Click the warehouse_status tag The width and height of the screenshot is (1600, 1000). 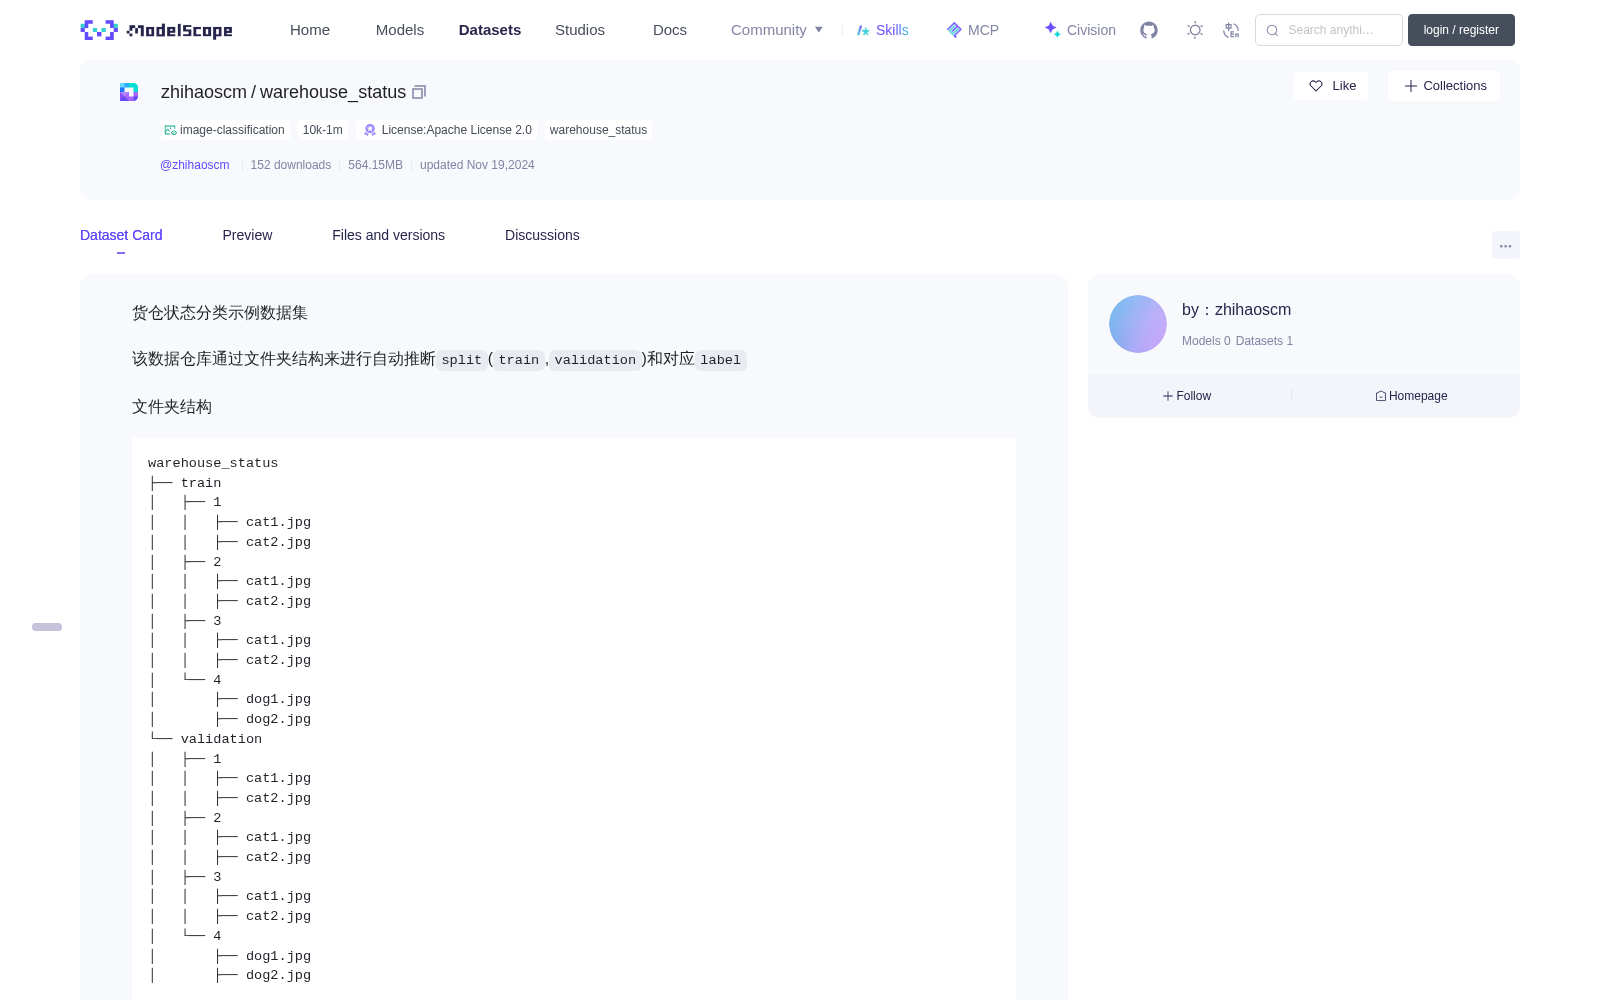pyautogui.click(x=598, y=130)
